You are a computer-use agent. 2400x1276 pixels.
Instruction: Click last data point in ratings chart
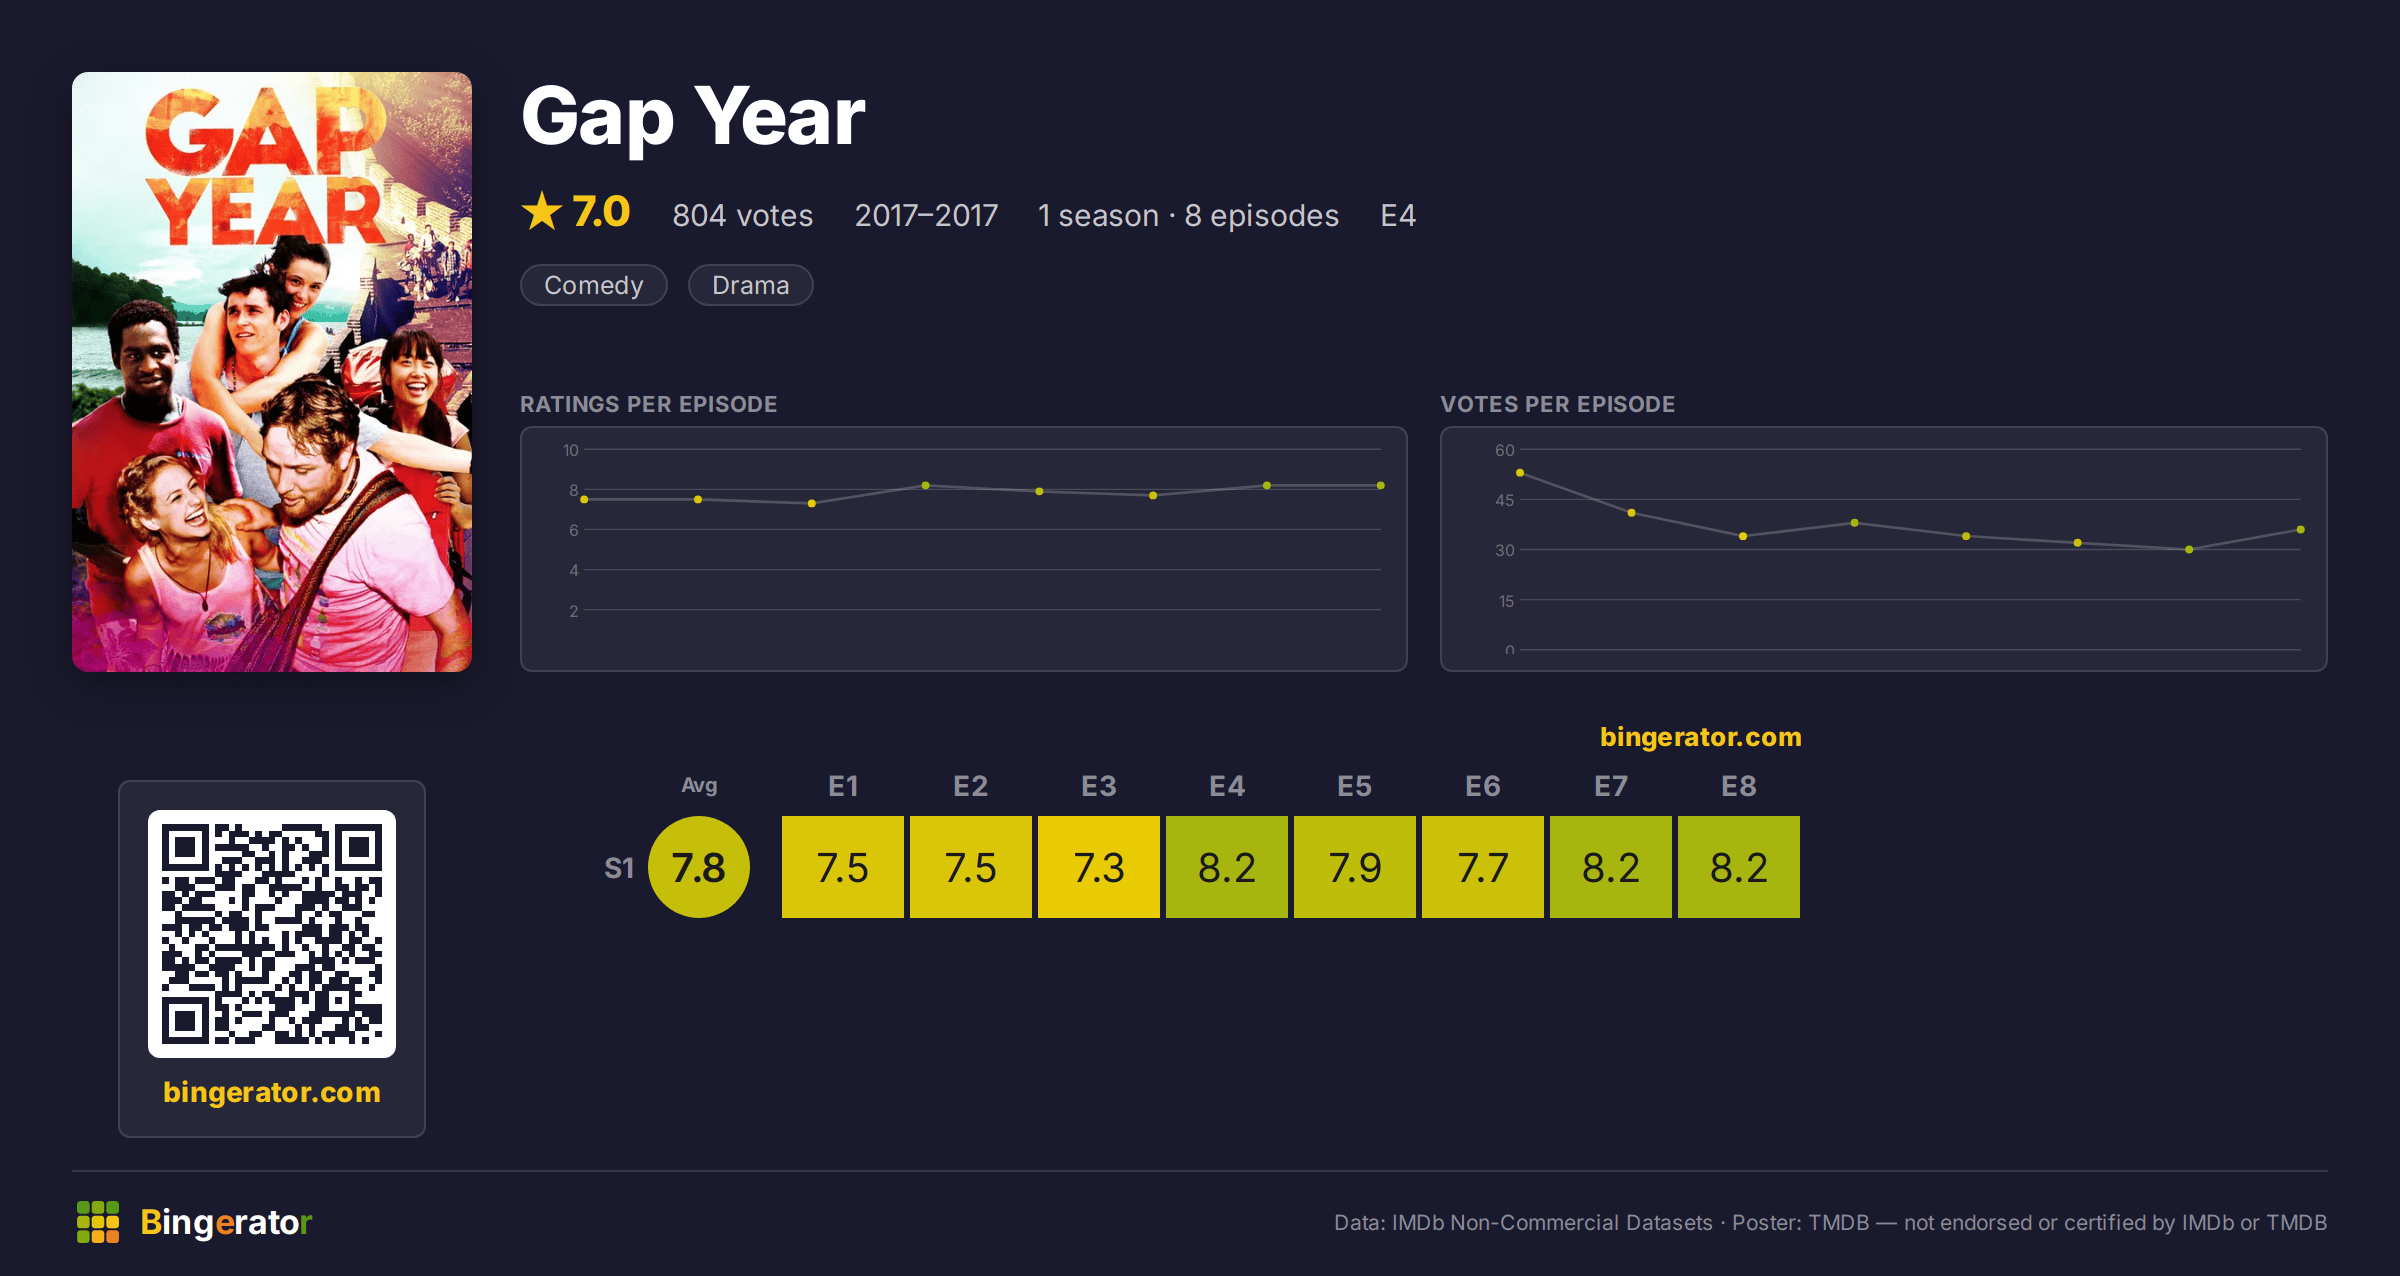1381,486
